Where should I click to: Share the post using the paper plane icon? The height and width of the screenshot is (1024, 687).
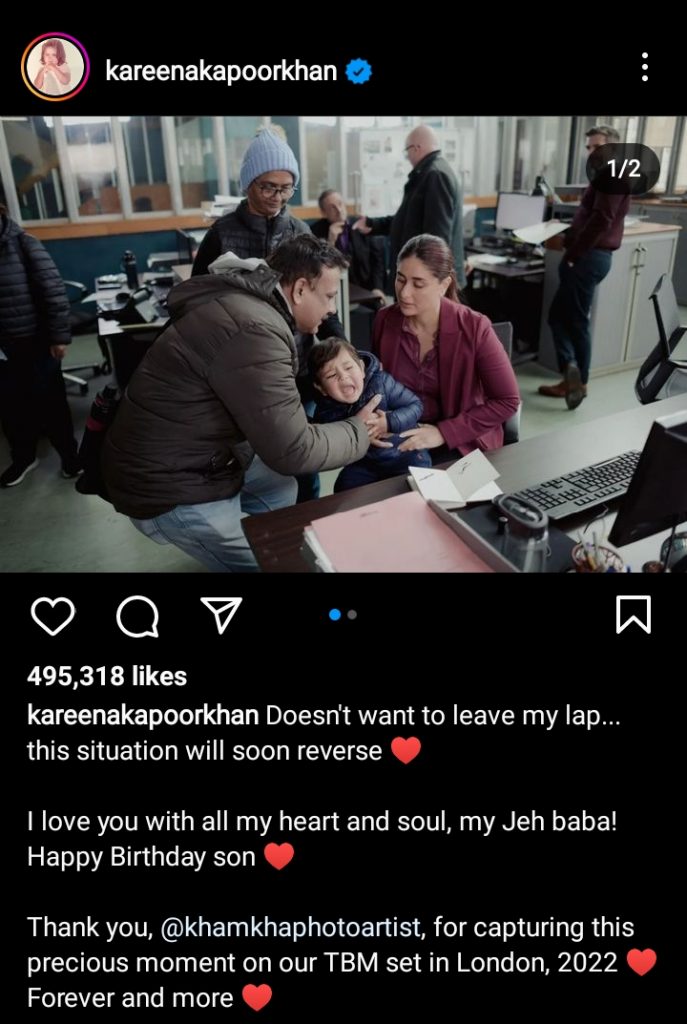(221, 615)
